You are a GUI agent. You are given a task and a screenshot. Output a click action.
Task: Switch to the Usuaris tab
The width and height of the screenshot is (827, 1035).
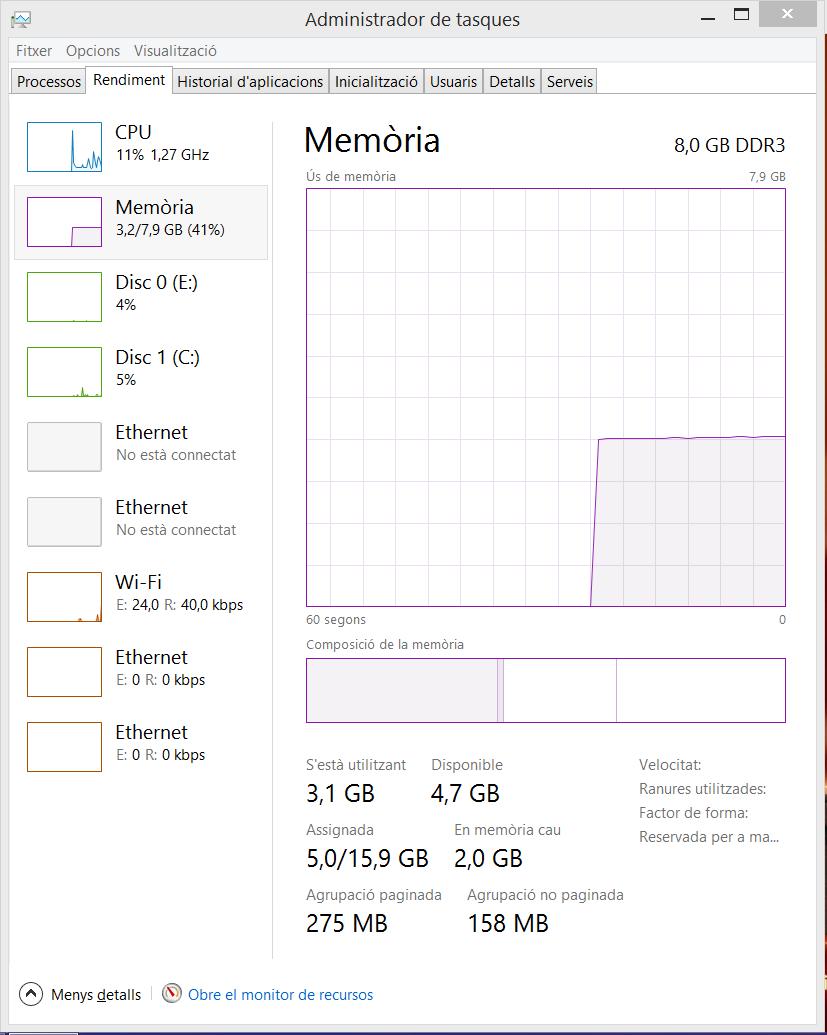(453, 82)
